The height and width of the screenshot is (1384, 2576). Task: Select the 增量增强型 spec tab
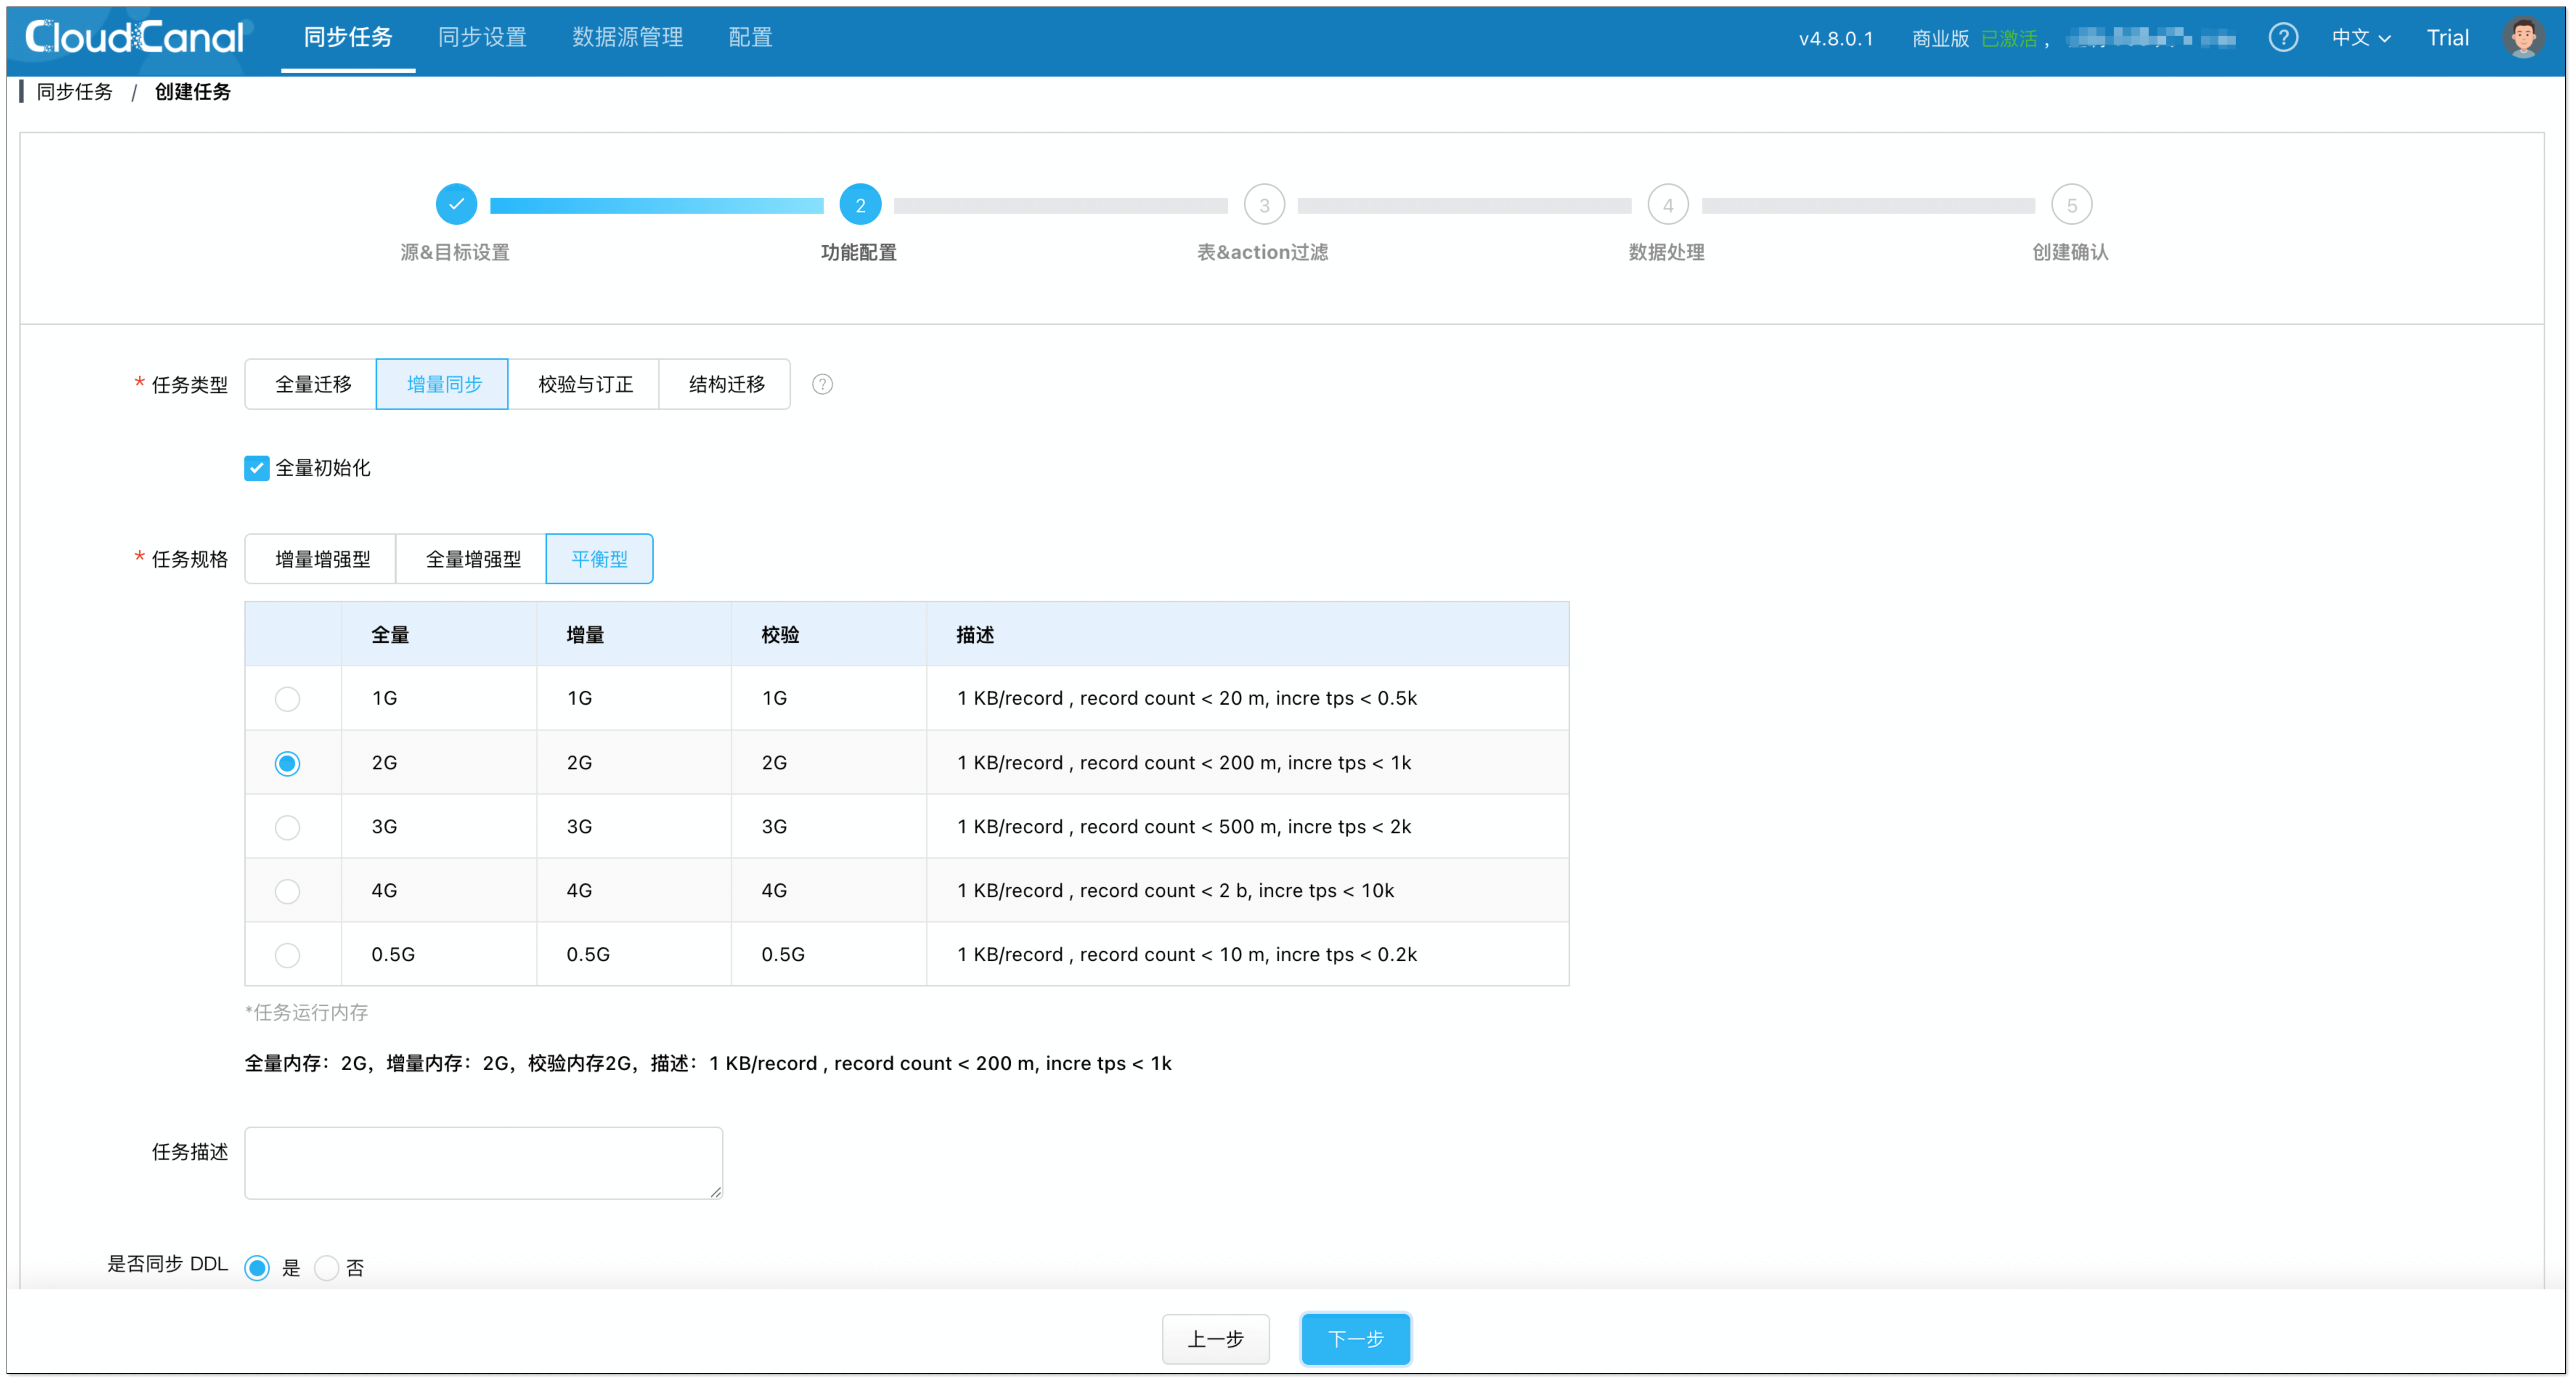[322, 559]
